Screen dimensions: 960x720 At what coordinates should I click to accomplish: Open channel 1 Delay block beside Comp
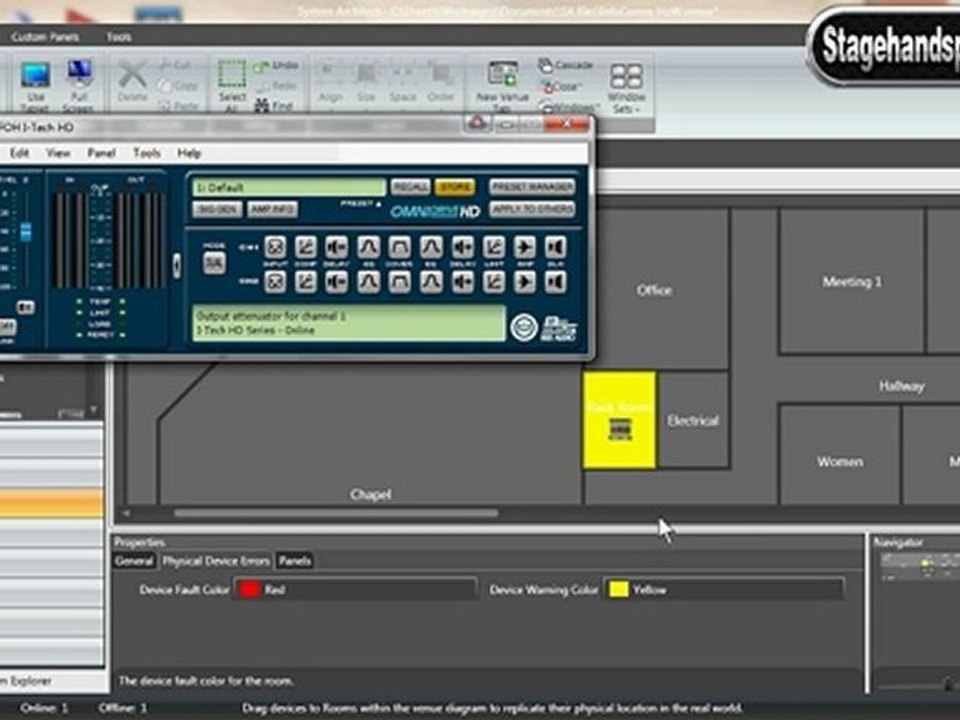click(x=337, y=247)
